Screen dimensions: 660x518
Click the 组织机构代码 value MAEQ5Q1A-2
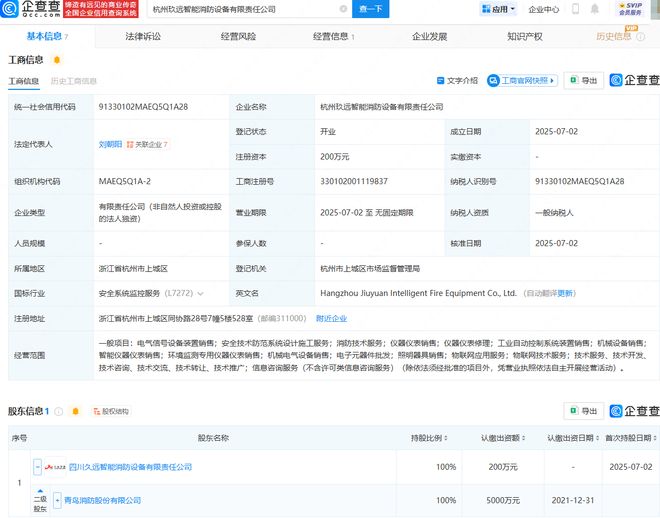tap(125, 181)
